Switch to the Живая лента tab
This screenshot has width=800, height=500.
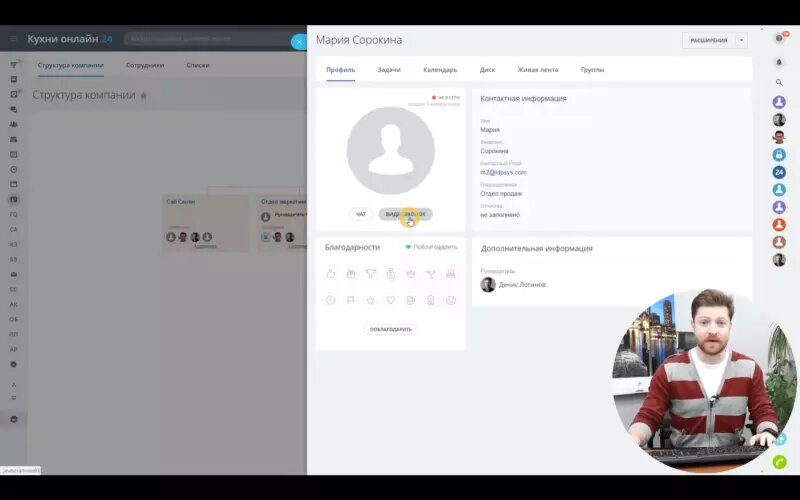click(x=538, y=70)
